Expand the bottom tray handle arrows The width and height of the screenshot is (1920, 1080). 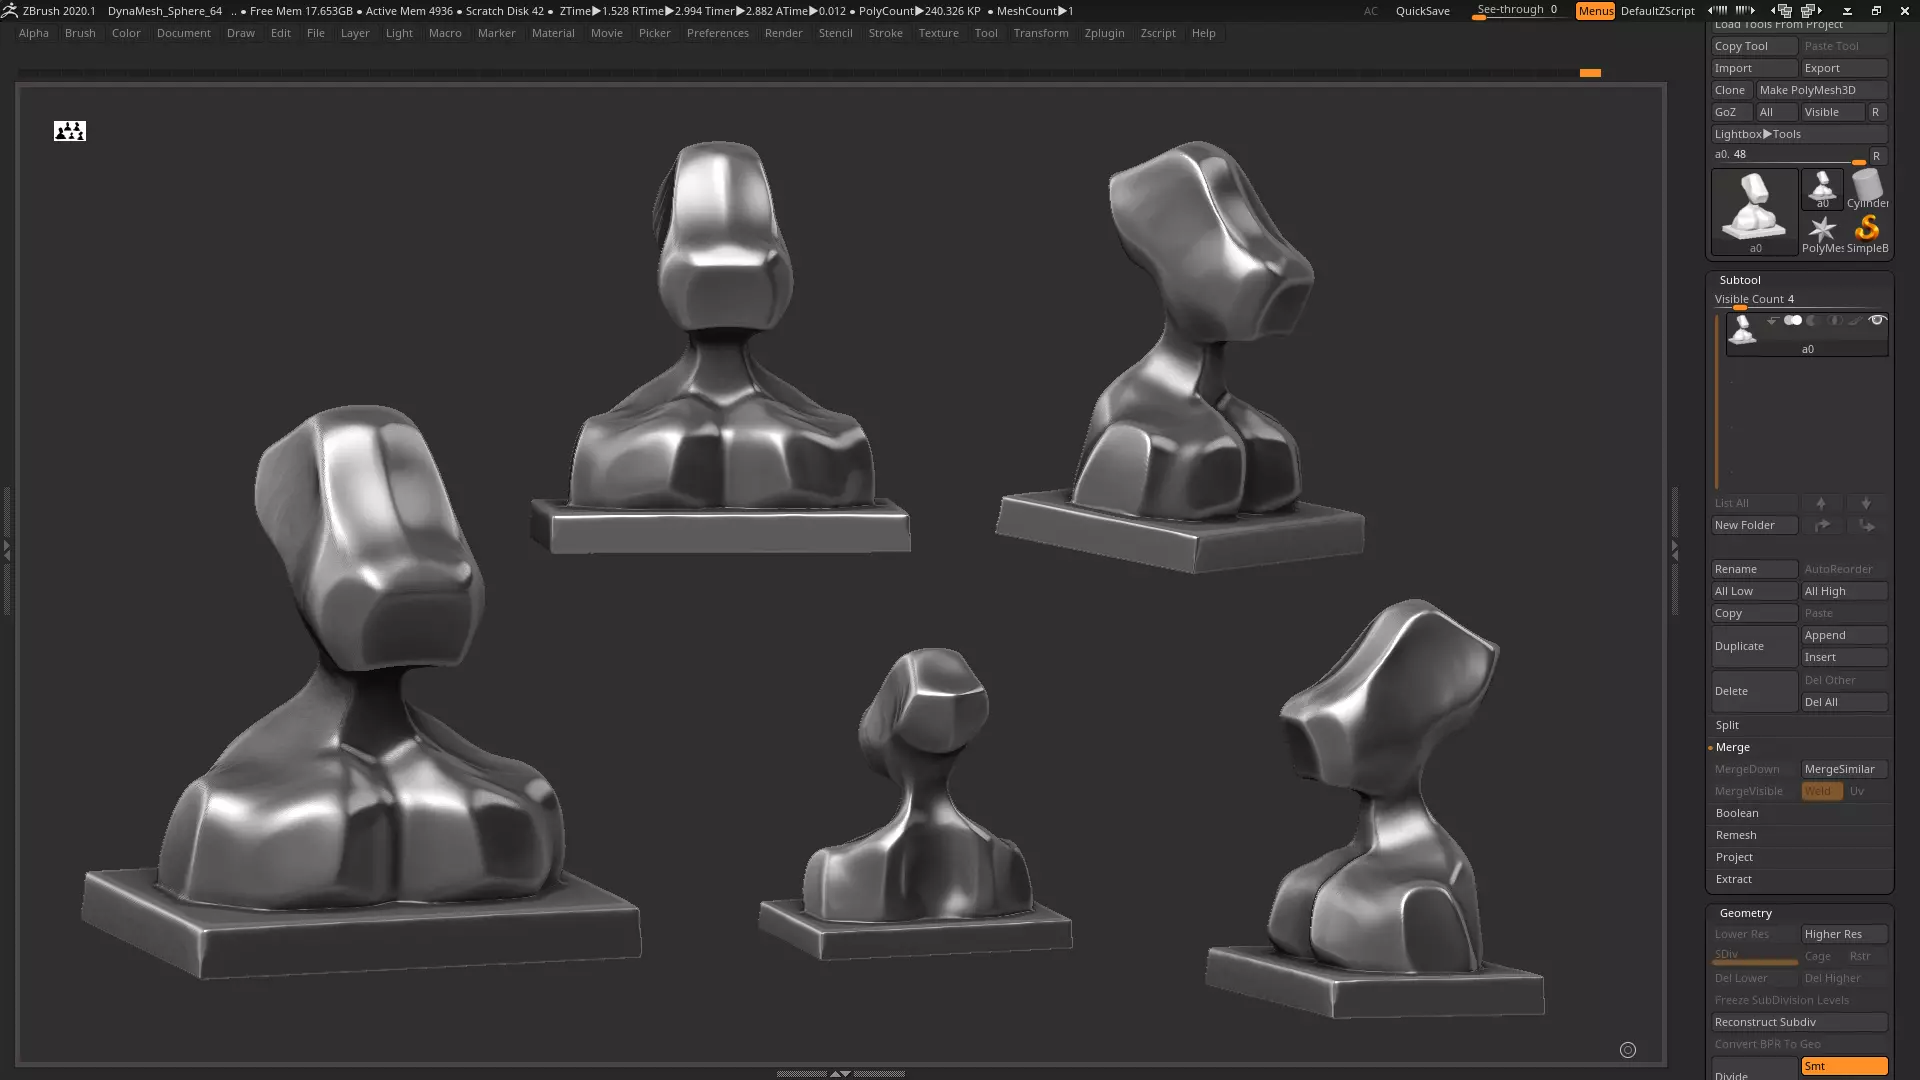pos(840,1073)
